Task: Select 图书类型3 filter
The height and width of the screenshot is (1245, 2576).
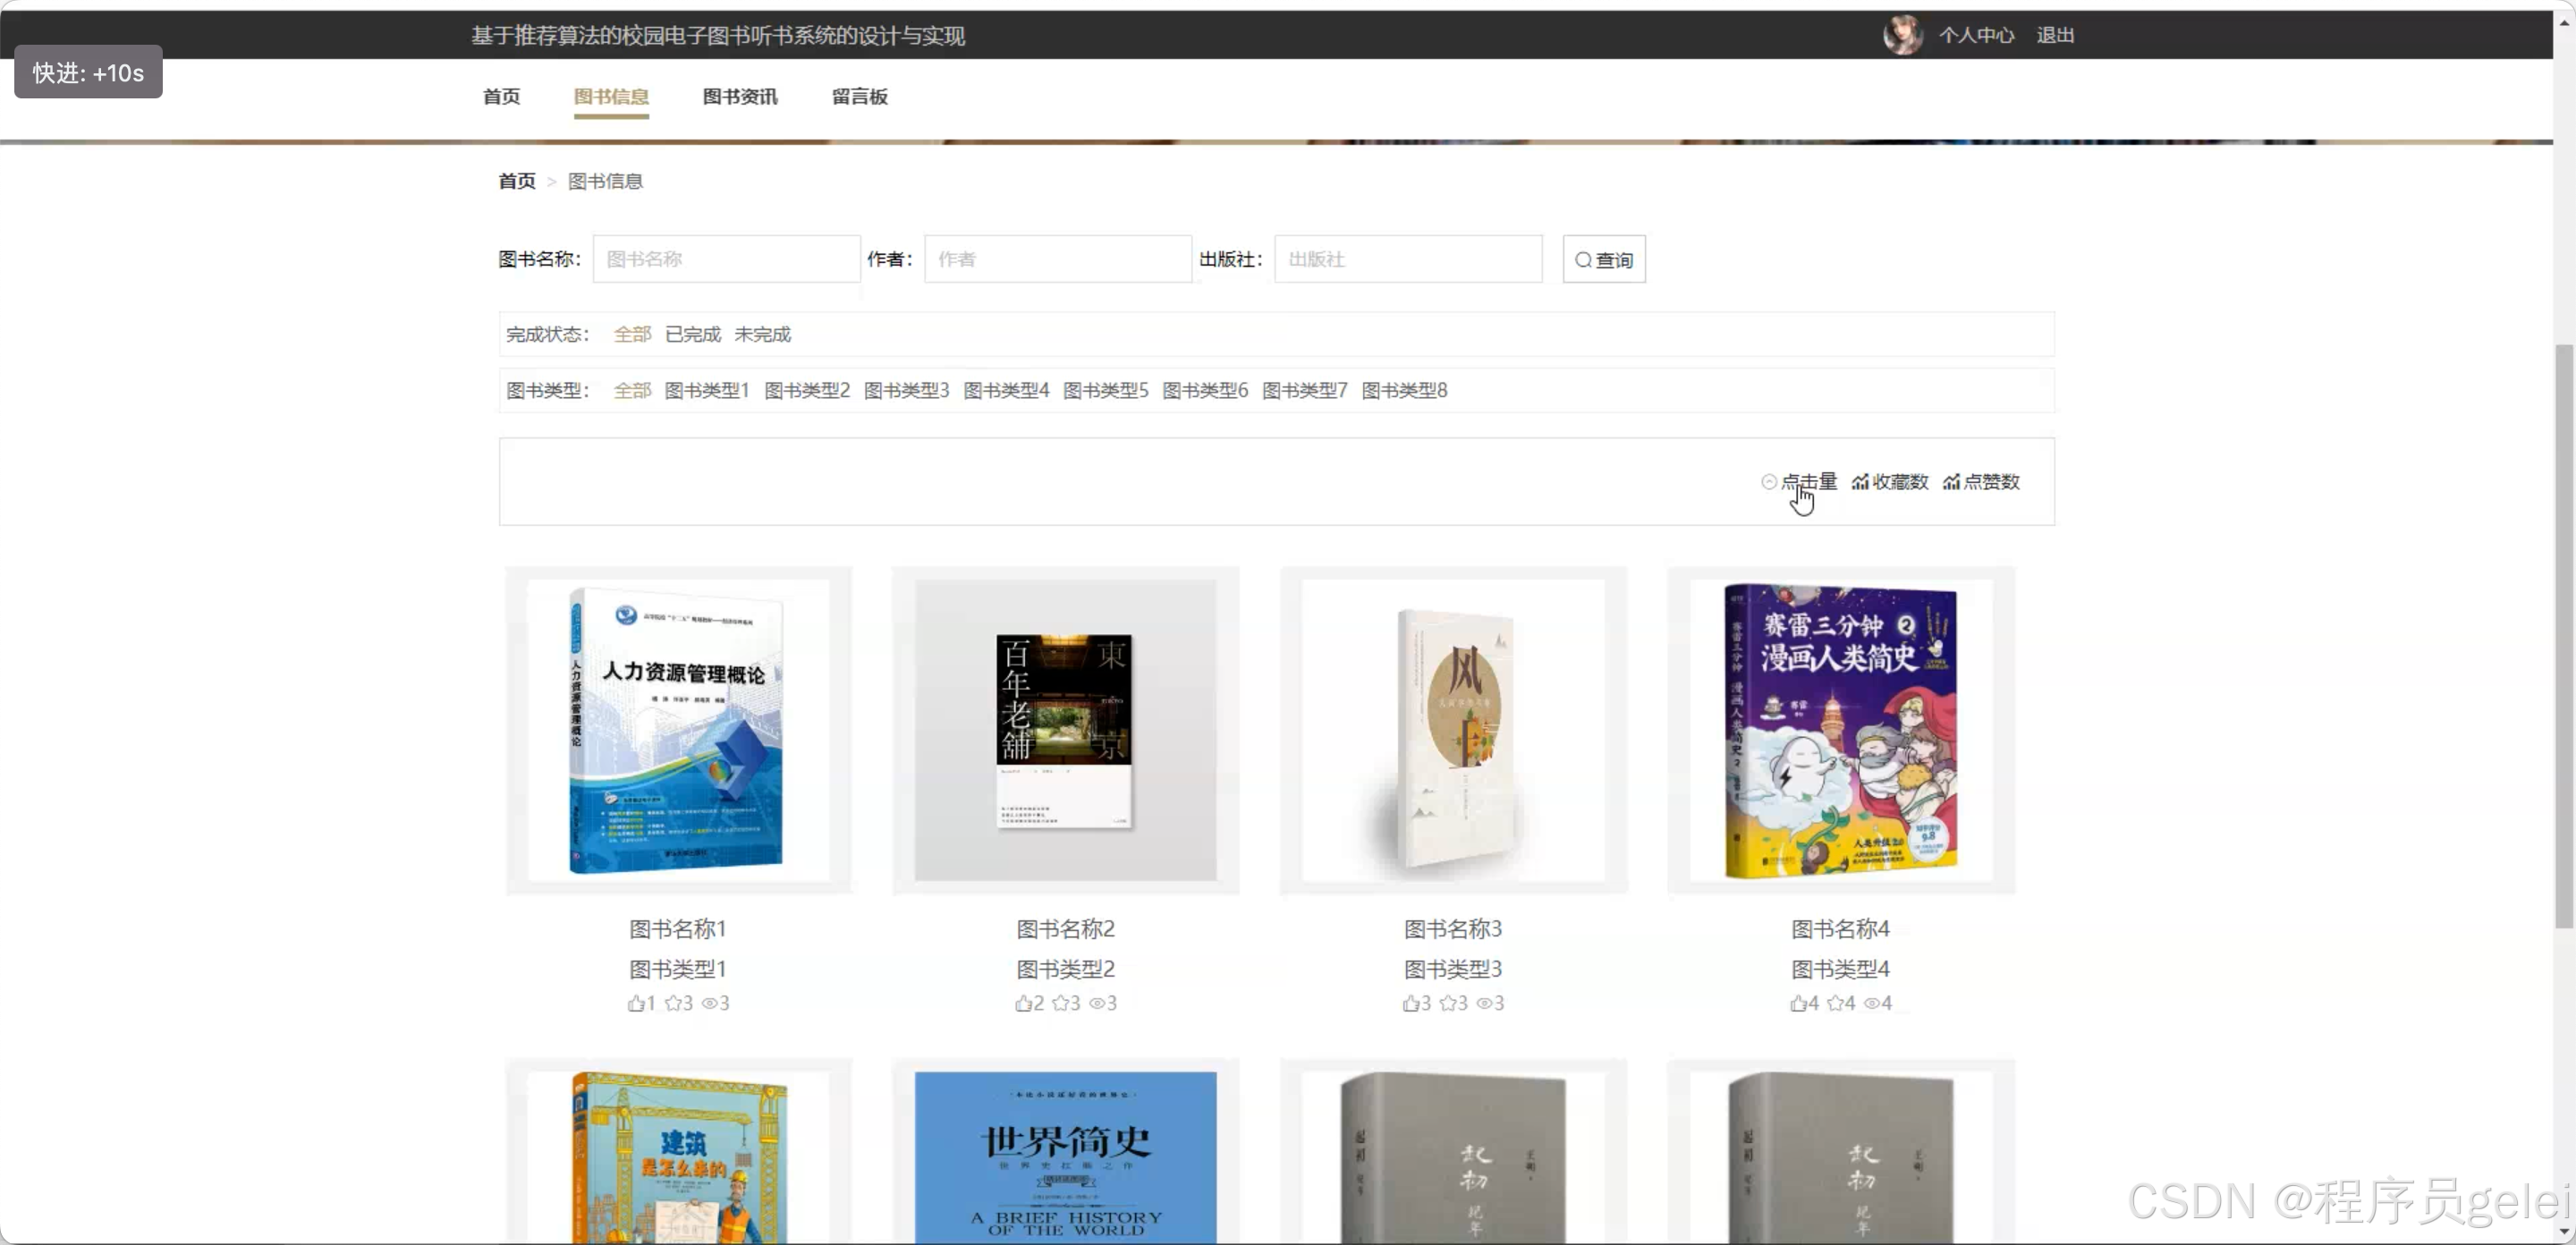Action: click(905, 390)
